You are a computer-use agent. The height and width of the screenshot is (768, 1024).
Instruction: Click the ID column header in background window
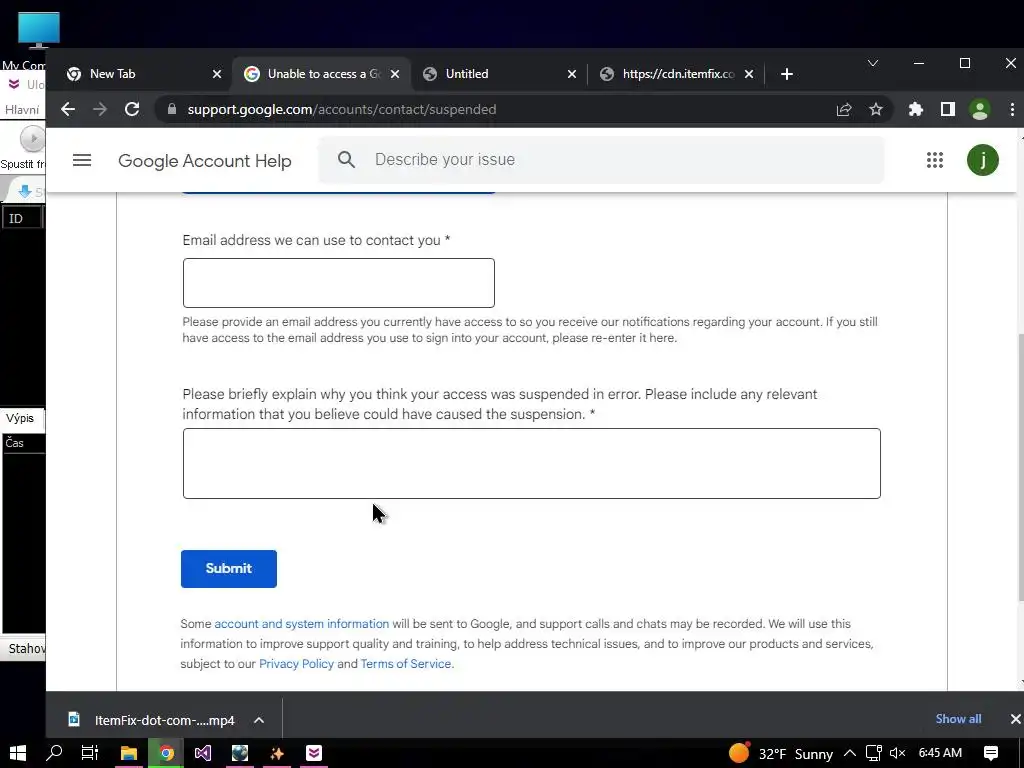tap(22, 218)
